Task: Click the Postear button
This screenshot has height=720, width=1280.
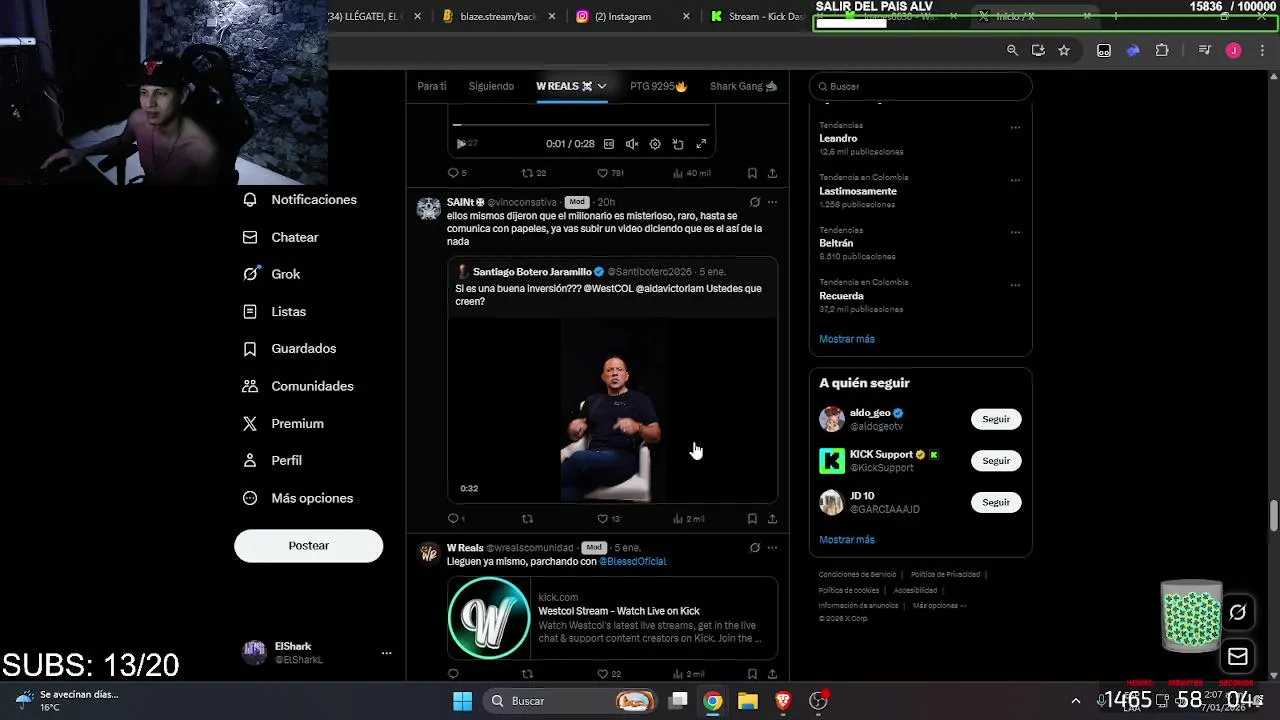Action: point(308,546)
